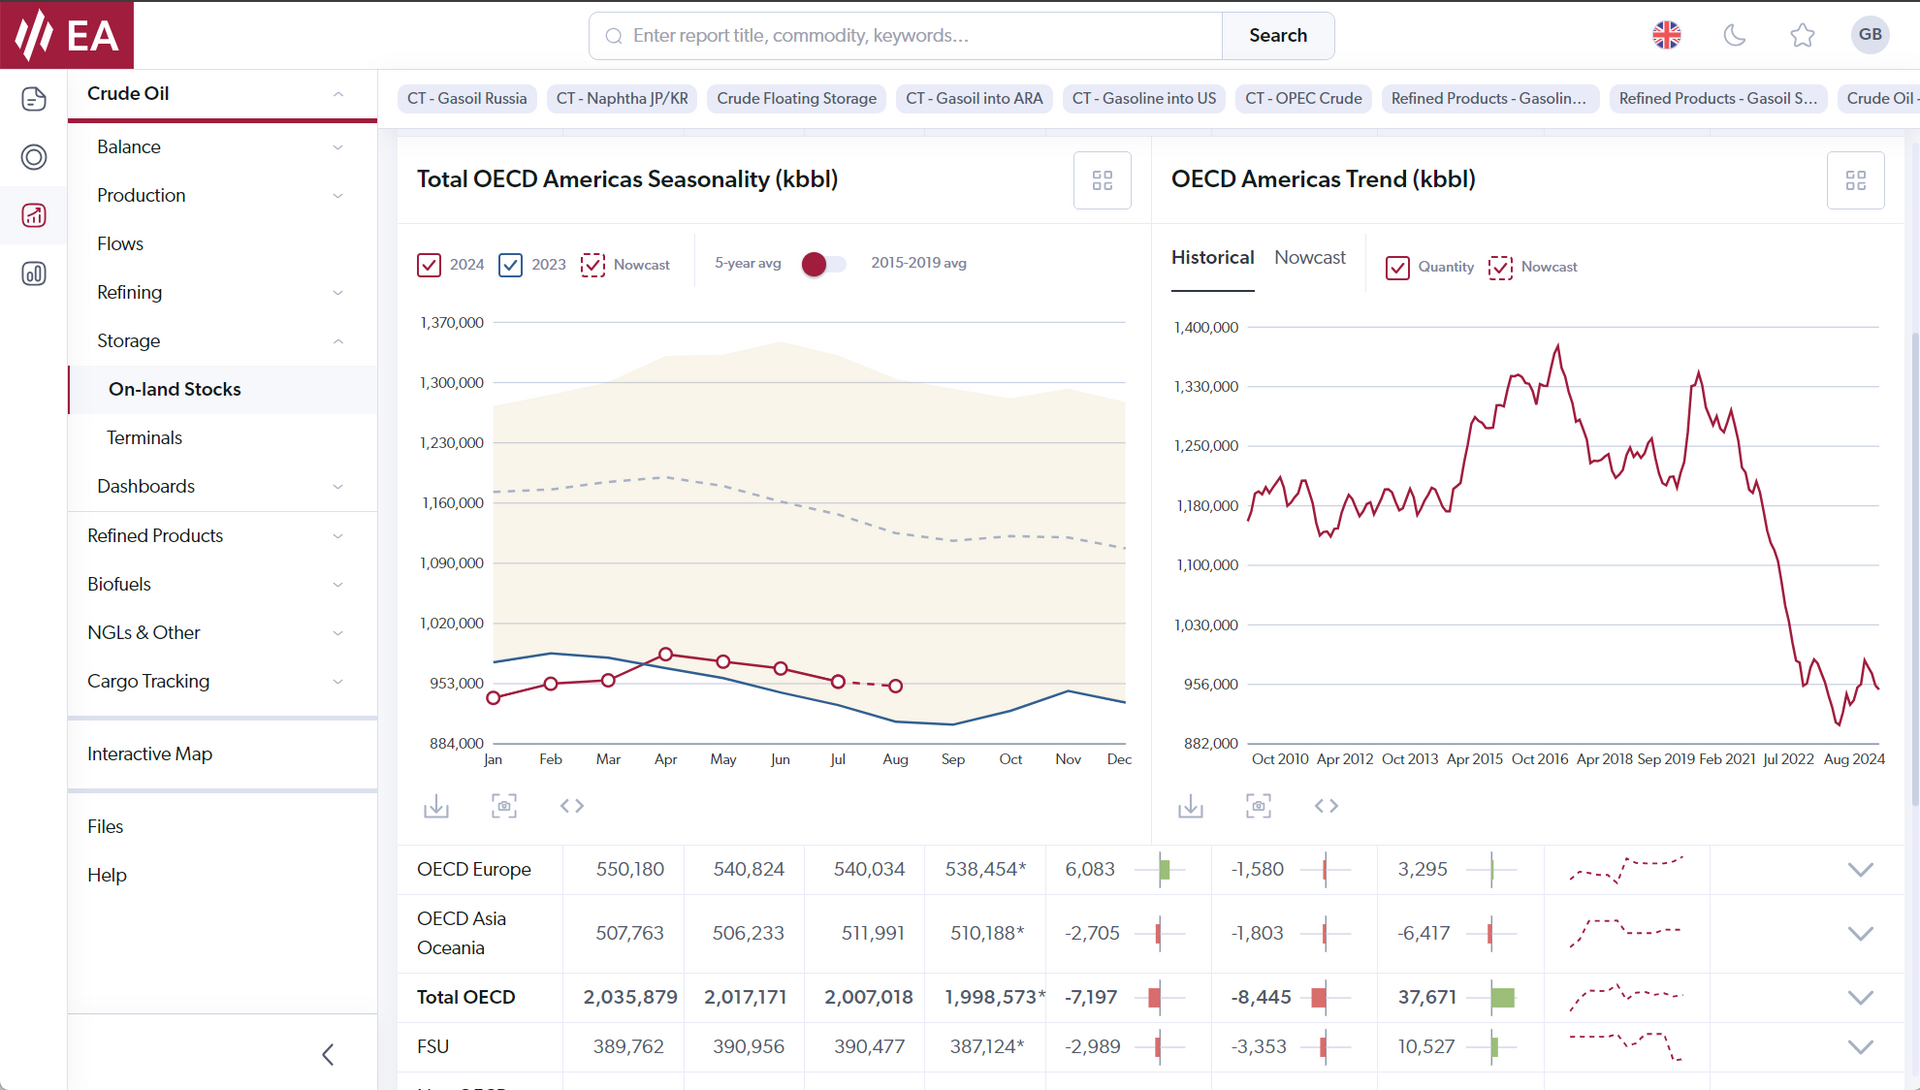This screenshot has height=1090, width=1920.
Task: Download the OECD Americas Trend chart
Action: (1190, 806)
